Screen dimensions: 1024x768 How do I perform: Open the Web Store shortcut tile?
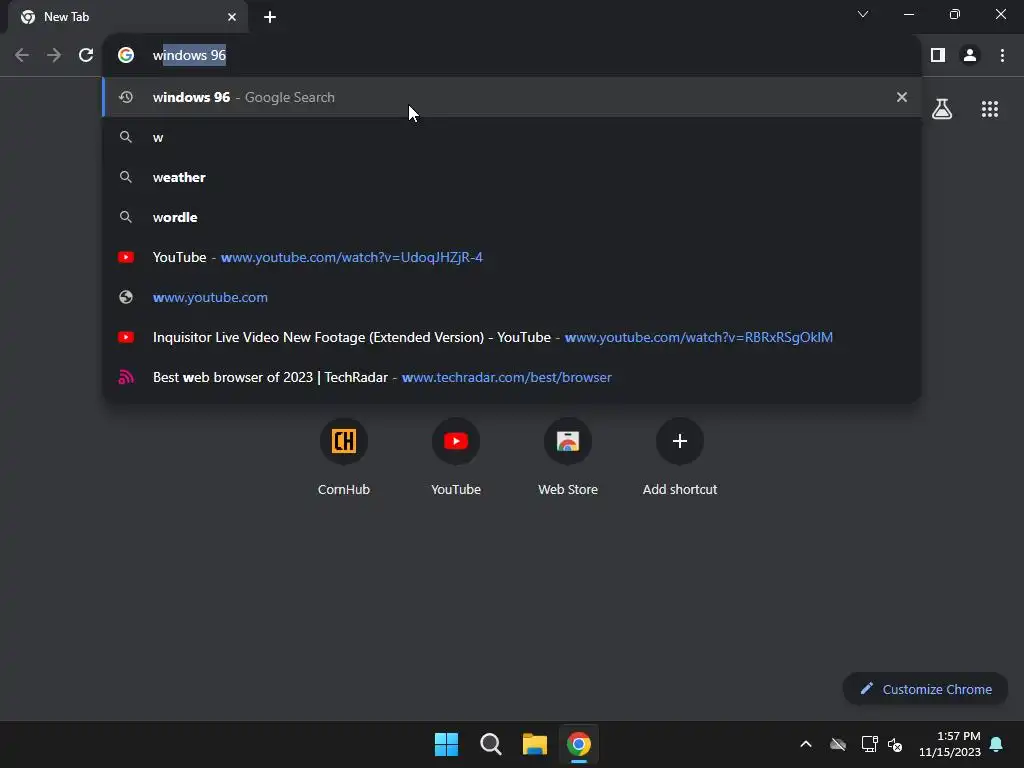click(568, 457)
